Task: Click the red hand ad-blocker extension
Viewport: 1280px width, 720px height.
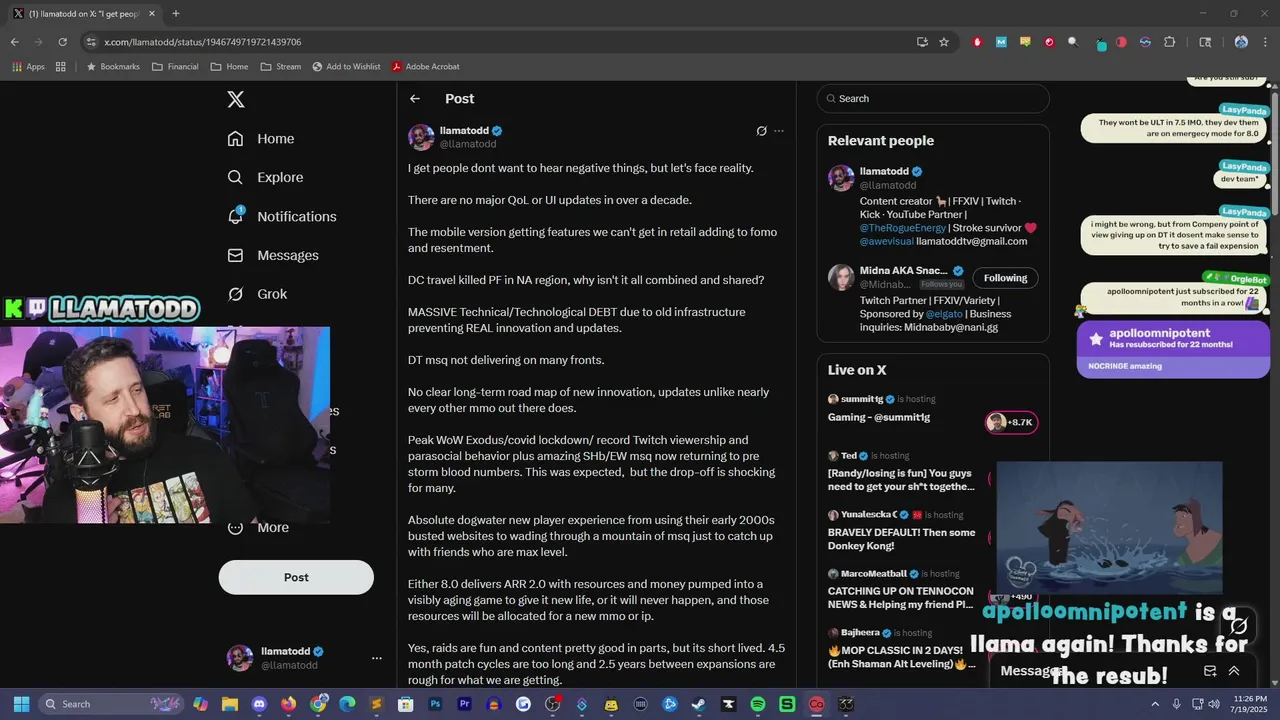Action: click(977, 42)
